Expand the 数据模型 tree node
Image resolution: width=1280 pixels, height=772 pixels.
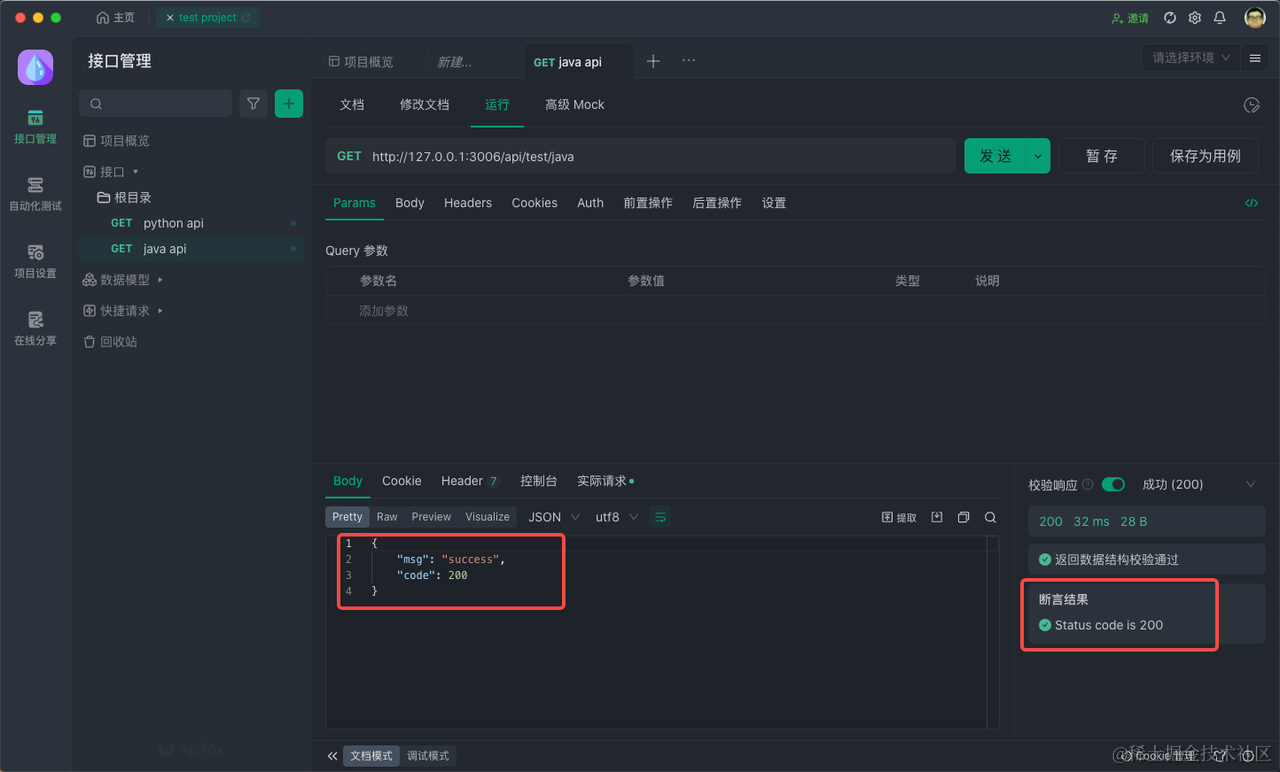160,280
